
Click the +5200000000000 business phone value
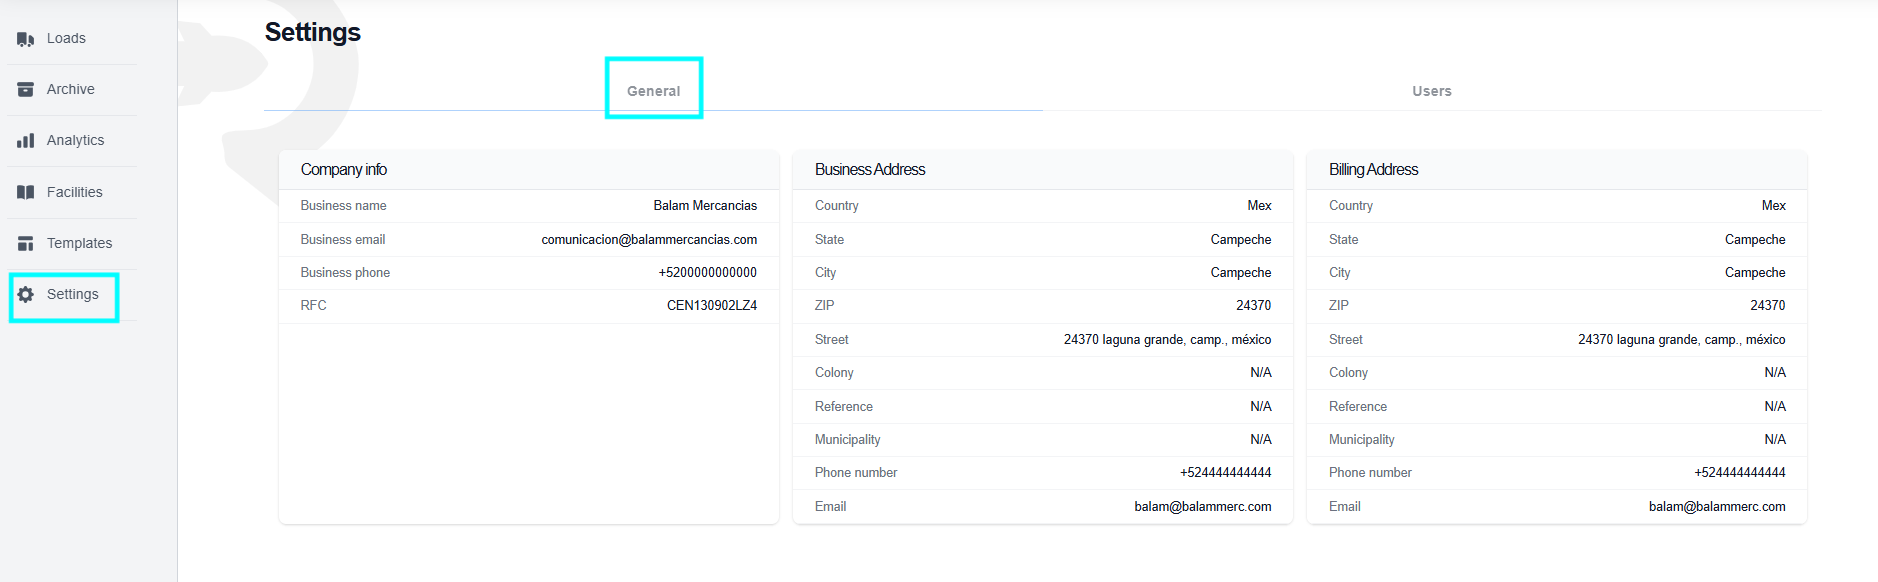click(x=707, y=273)
